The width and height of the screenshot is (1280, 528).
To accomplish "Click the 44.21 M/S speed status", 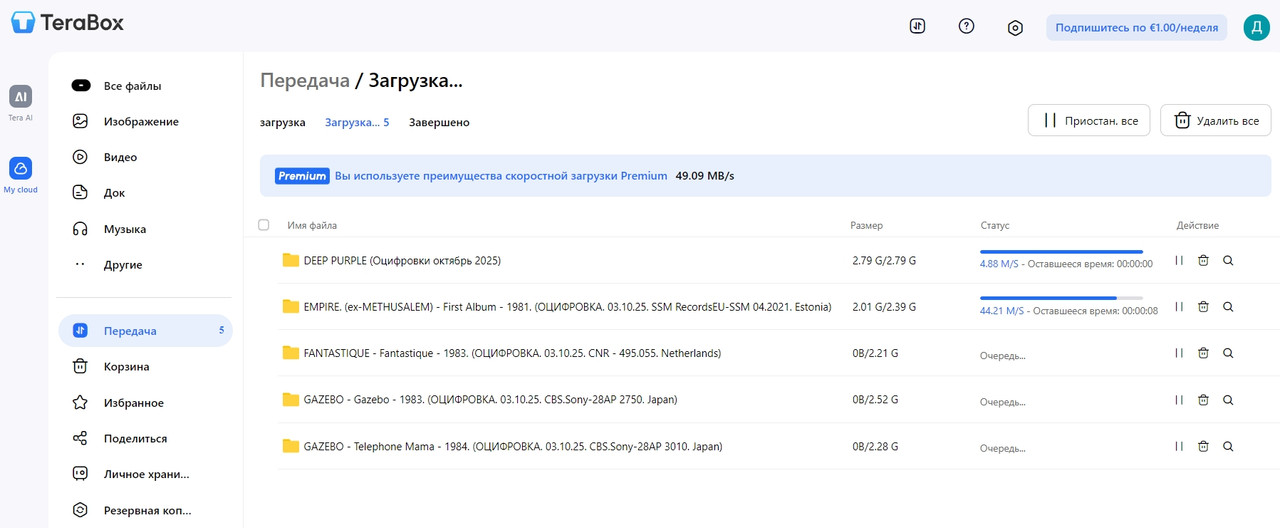I will pos(1002,311).
